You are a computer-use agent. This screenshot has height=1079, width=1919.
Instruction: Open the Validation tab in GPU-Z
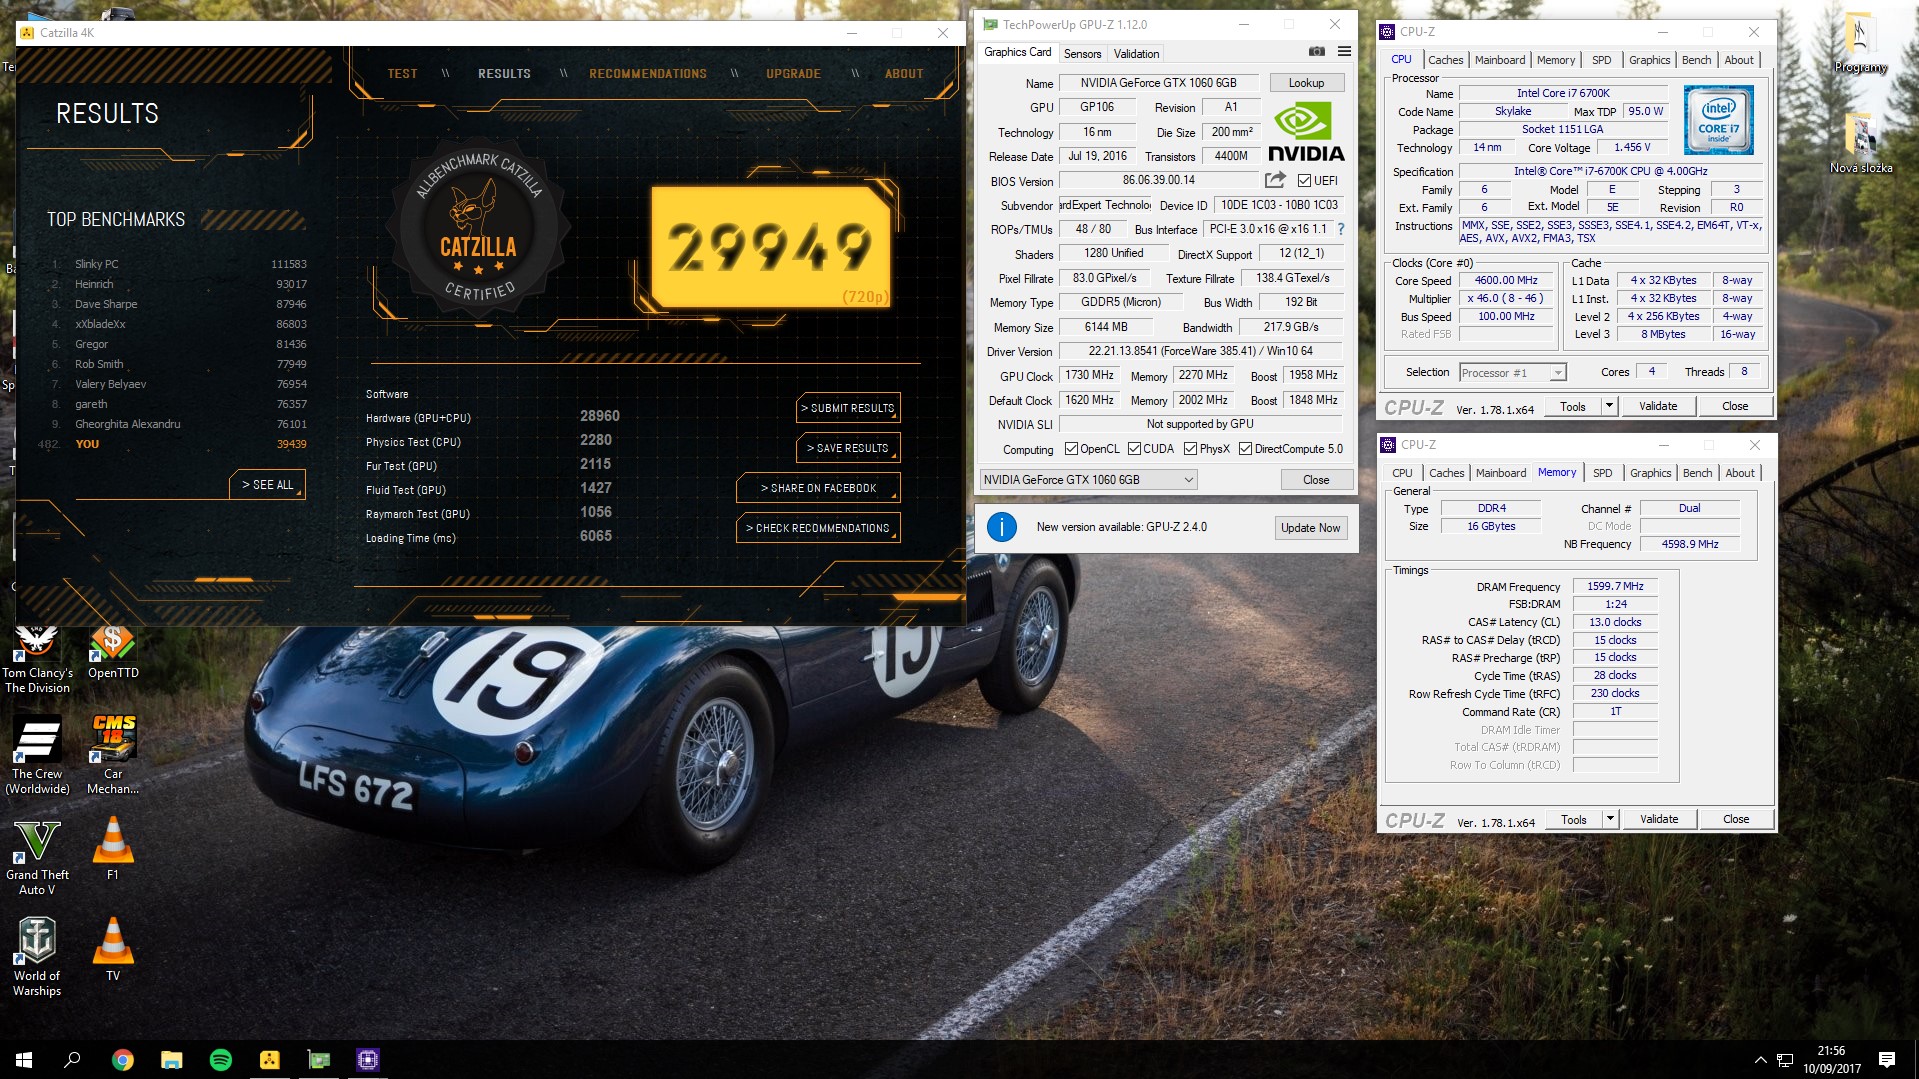pyautogui.click(x=1136, y=54)
